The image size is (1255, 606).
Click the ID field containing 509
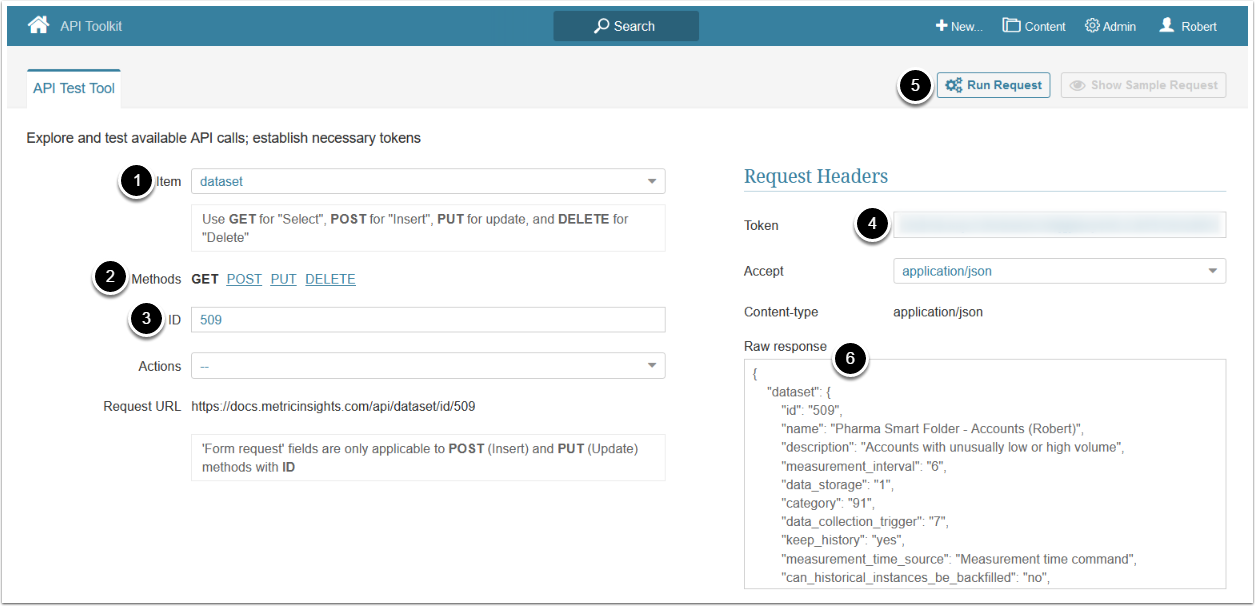pyautogui.click(x=428, y=320)
